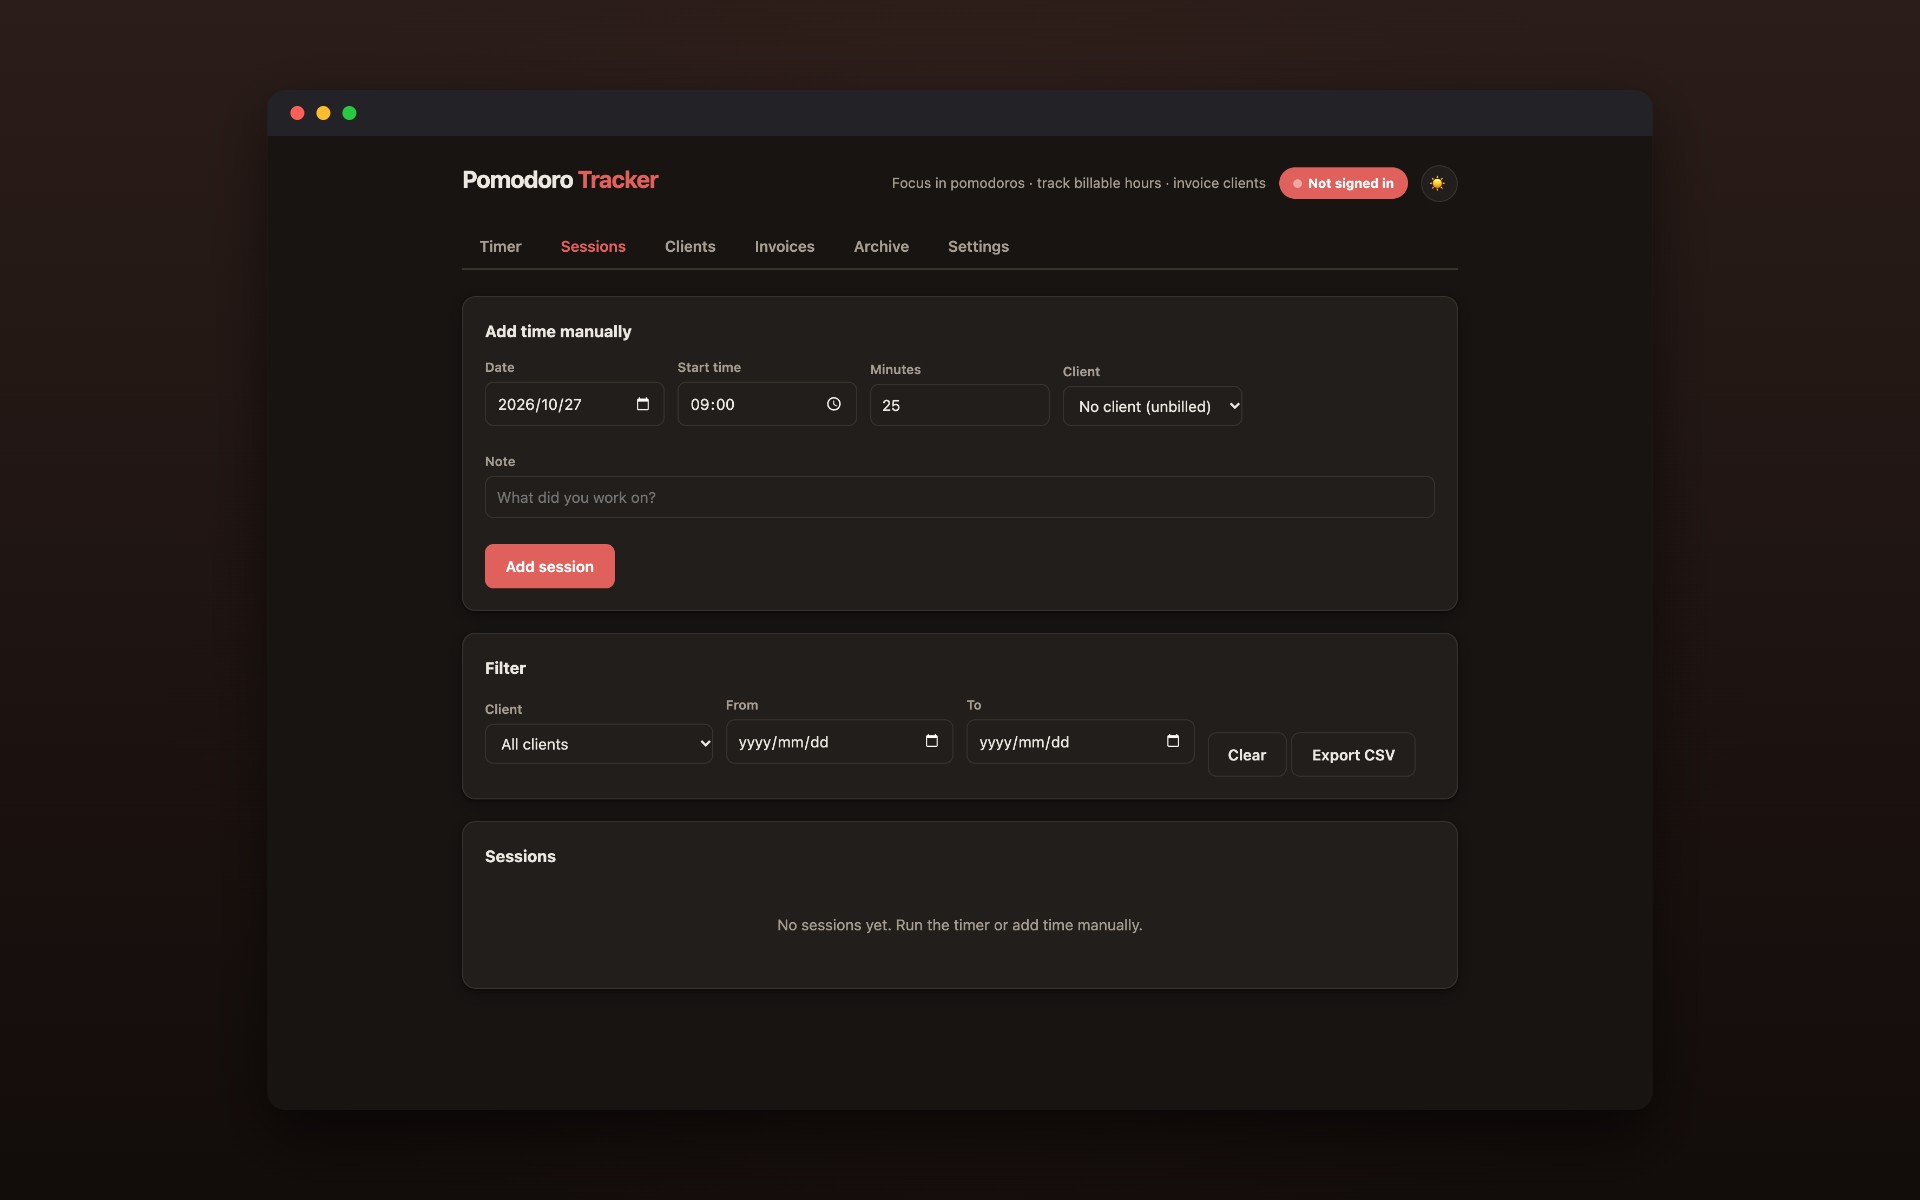
Task: Click the red close window dot
Action: [x=297, y=113]
